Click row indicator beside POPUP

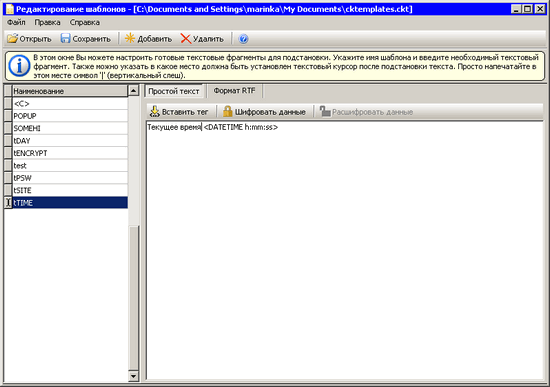tap(8, 116)
